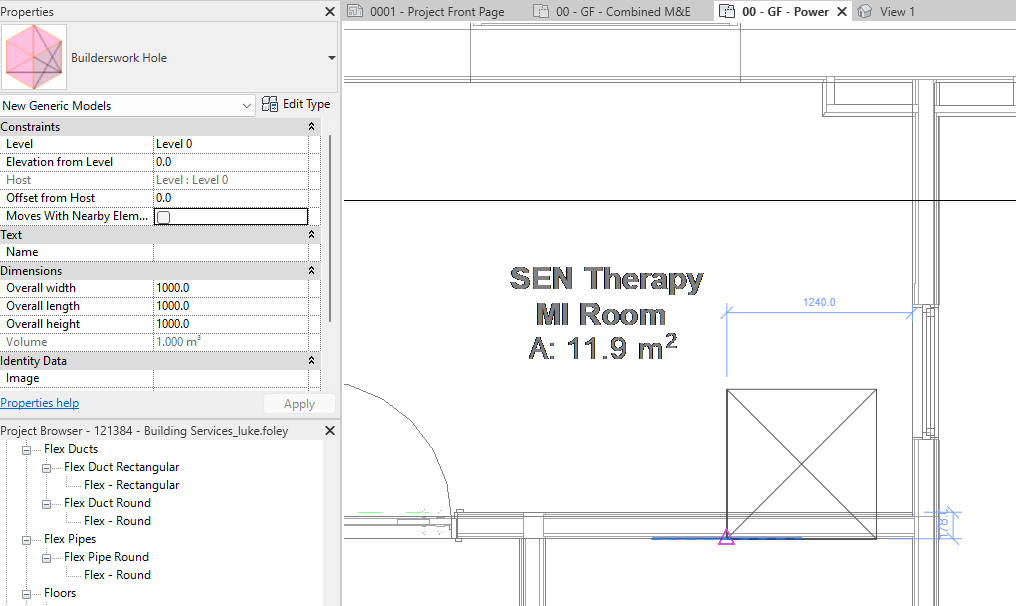This screenshot has height=606, width=1016.
Task: Close the Project Browser panel
Action: click(x=330, y=430)
